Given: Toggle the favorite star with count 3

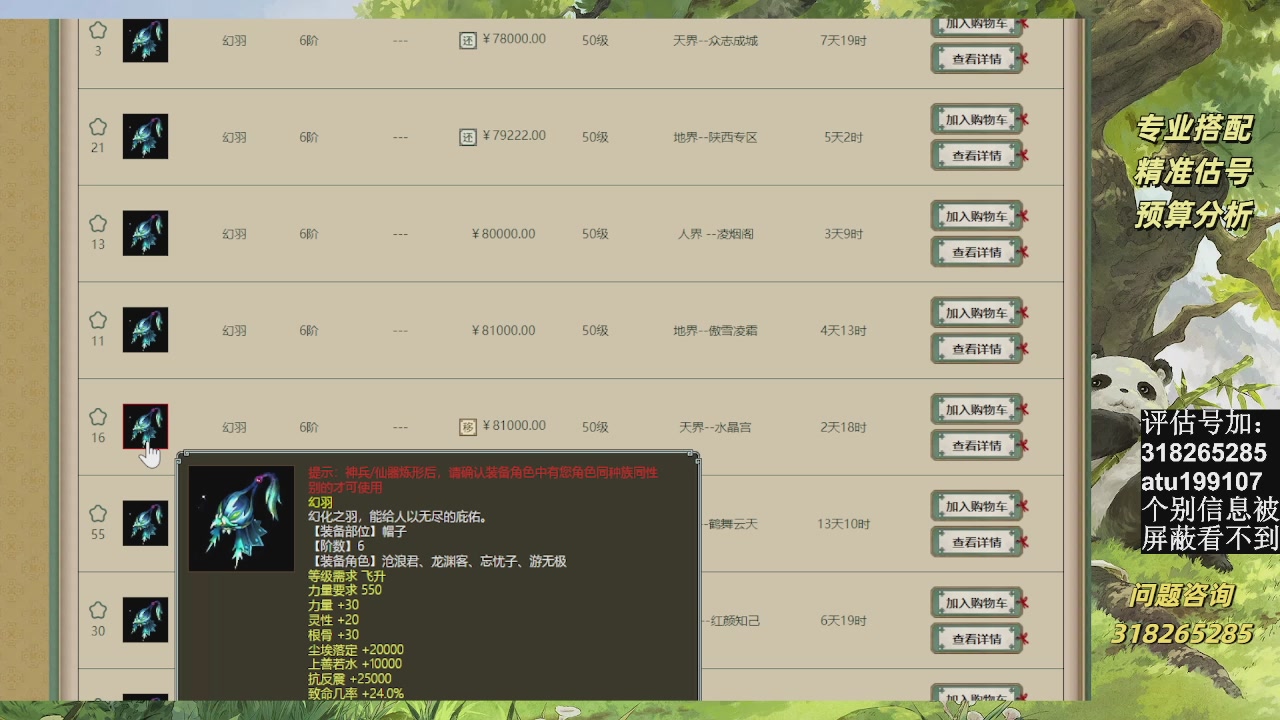Looking at the screenshot, I should 97,30.
